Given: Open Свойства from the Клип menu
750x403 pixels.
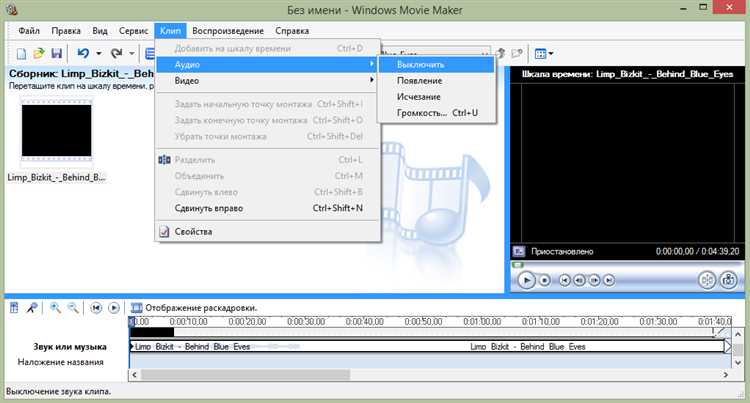Looking at the screenshot, I should tap(268, 231).
